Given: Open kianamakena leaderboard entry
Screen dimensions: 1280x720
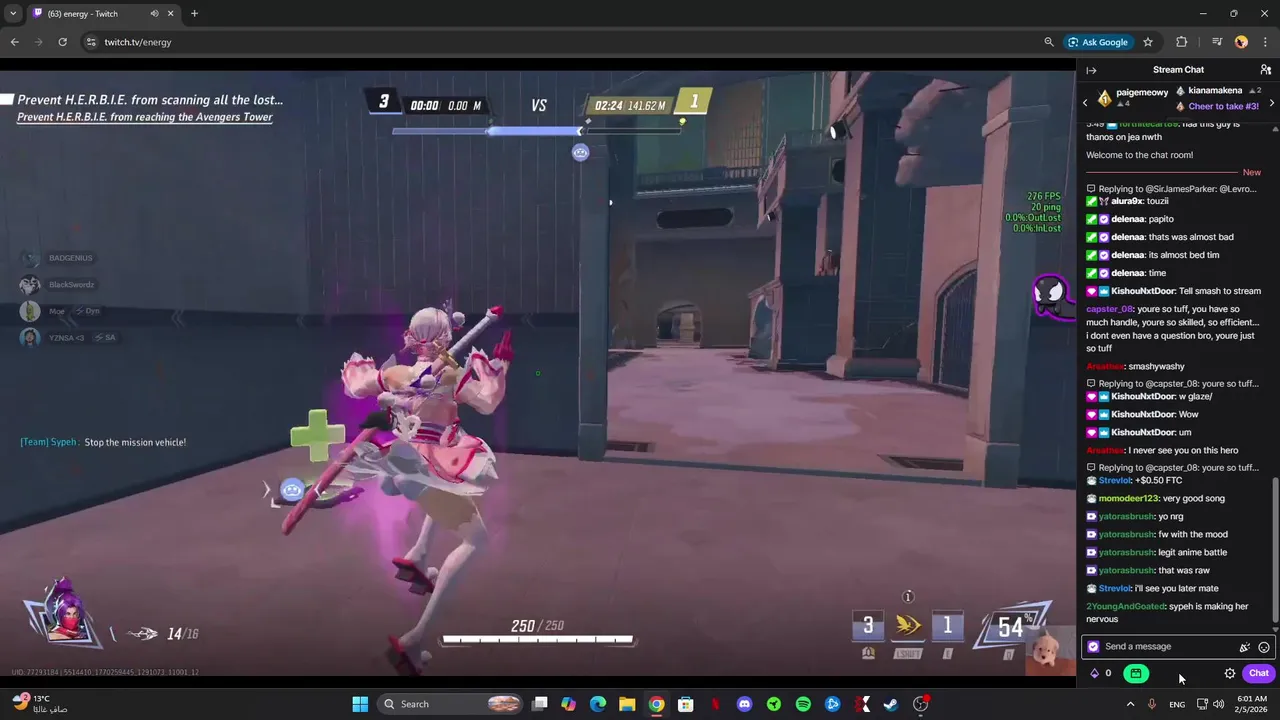Looking at the screenshot, I should (x=1218, y=91).
